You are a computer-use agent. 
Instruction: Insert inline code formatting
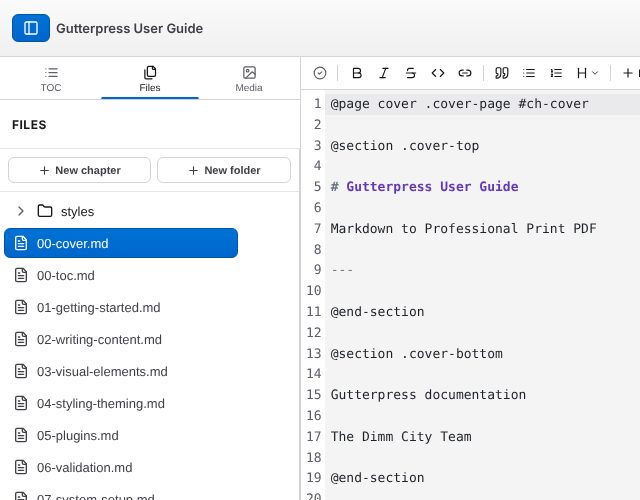[438, 73]
